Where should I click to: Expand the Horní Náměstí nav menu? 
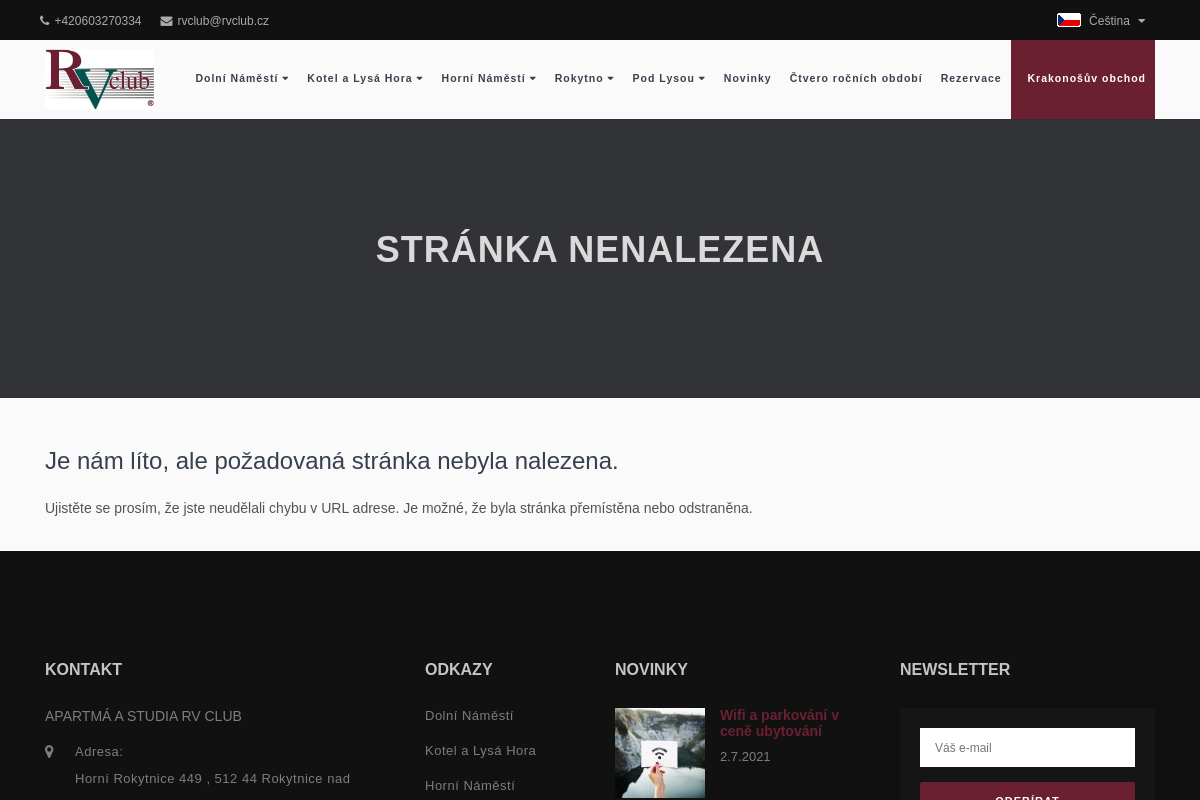tap(489, 78)
